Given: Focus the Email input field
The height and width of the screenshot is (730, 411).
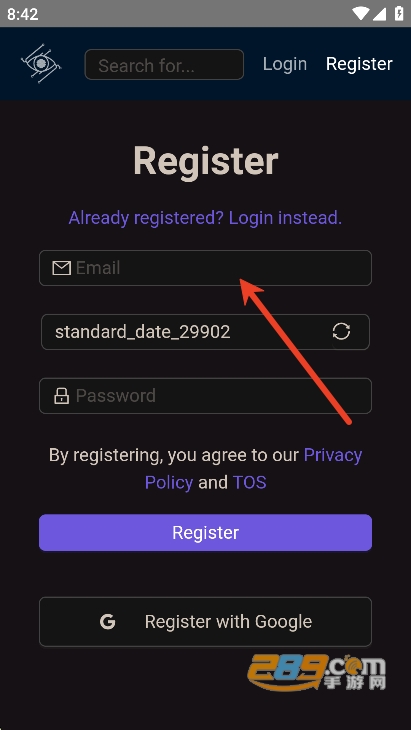Looking at the screenshot, I should click(205, 268).
